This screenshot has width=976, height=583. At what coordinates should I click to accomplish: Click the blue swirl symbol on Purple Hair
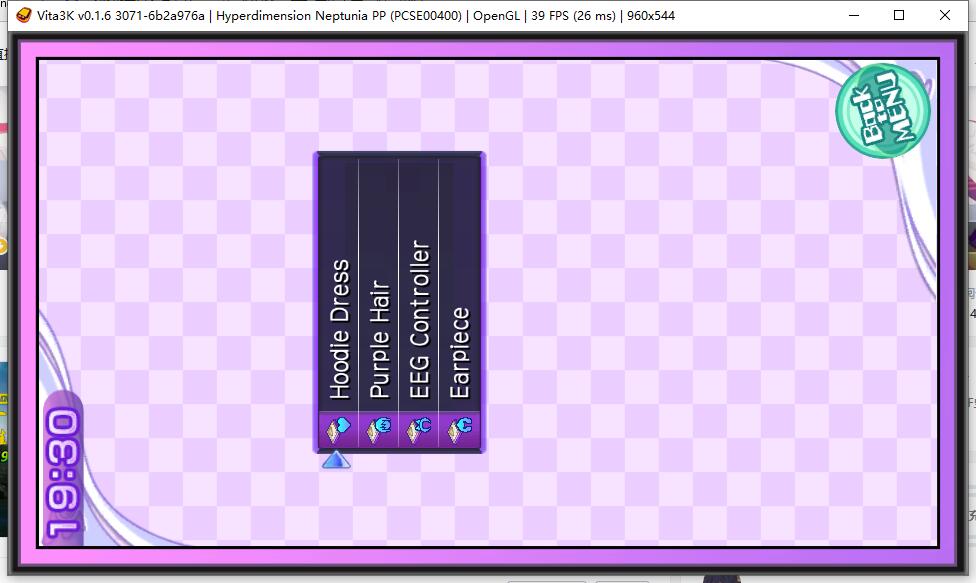point(382,423)
